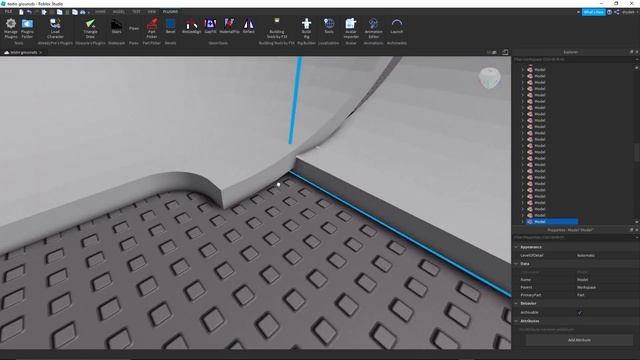Open the Avatar Importer
This screenshot has width=640, height=360.
point(351,29)
